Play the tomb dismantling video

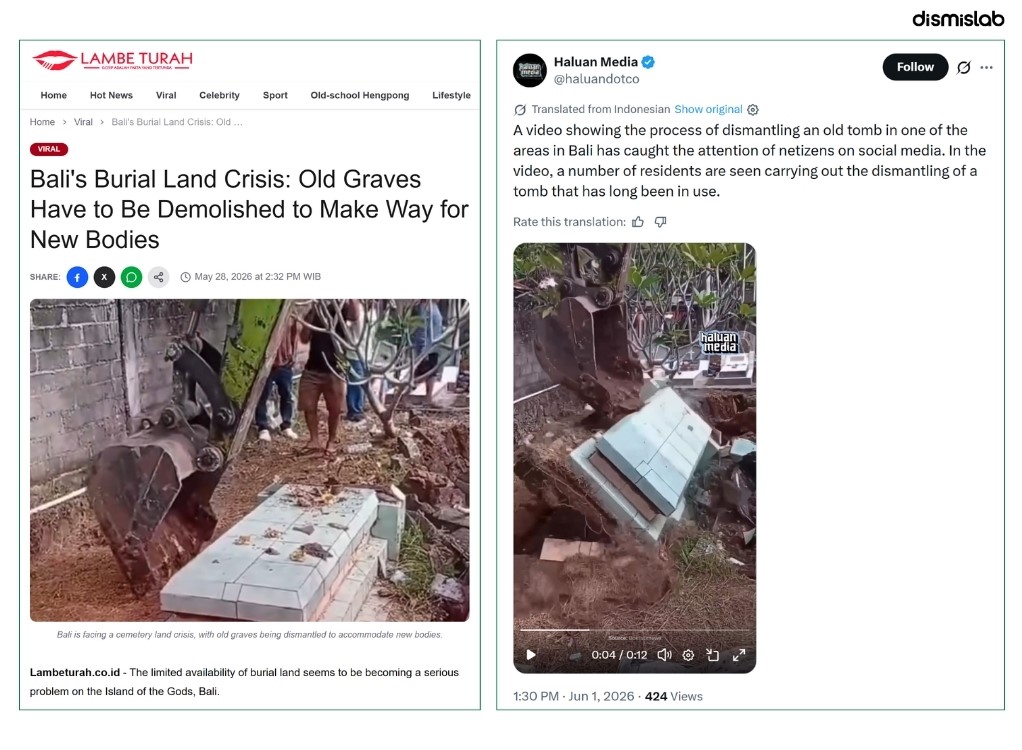(531, 655)
